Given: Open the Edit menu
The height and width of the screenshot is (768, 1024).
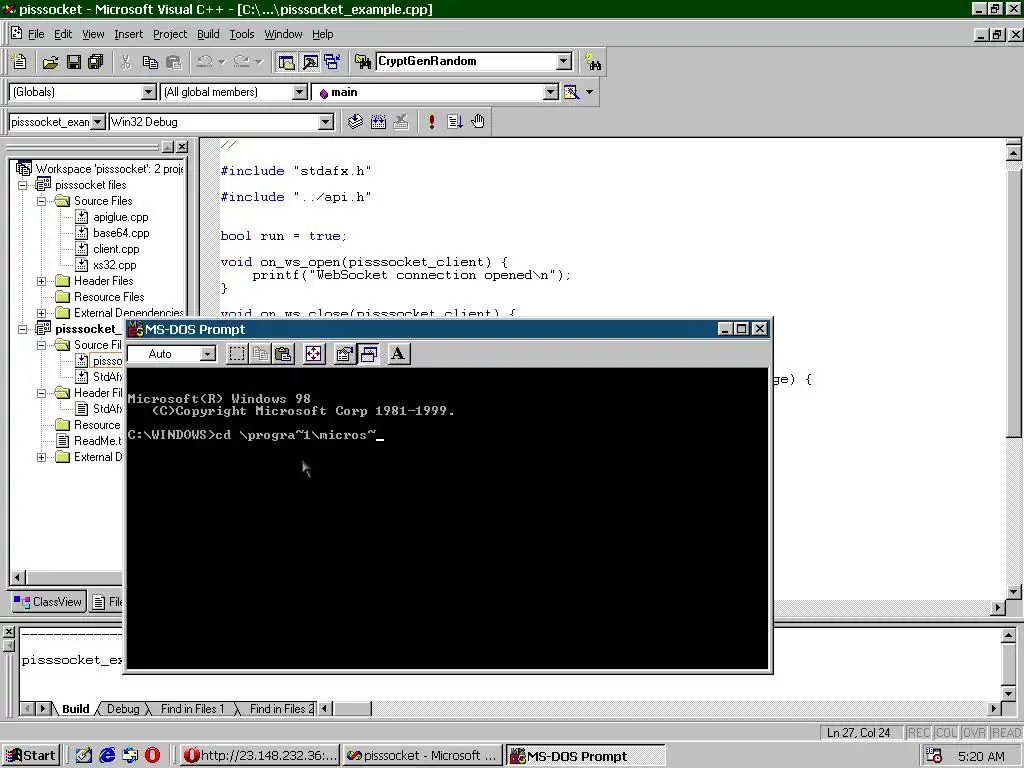Looking at the screenshot, I should pyautogui.click(x=63, y=34).
